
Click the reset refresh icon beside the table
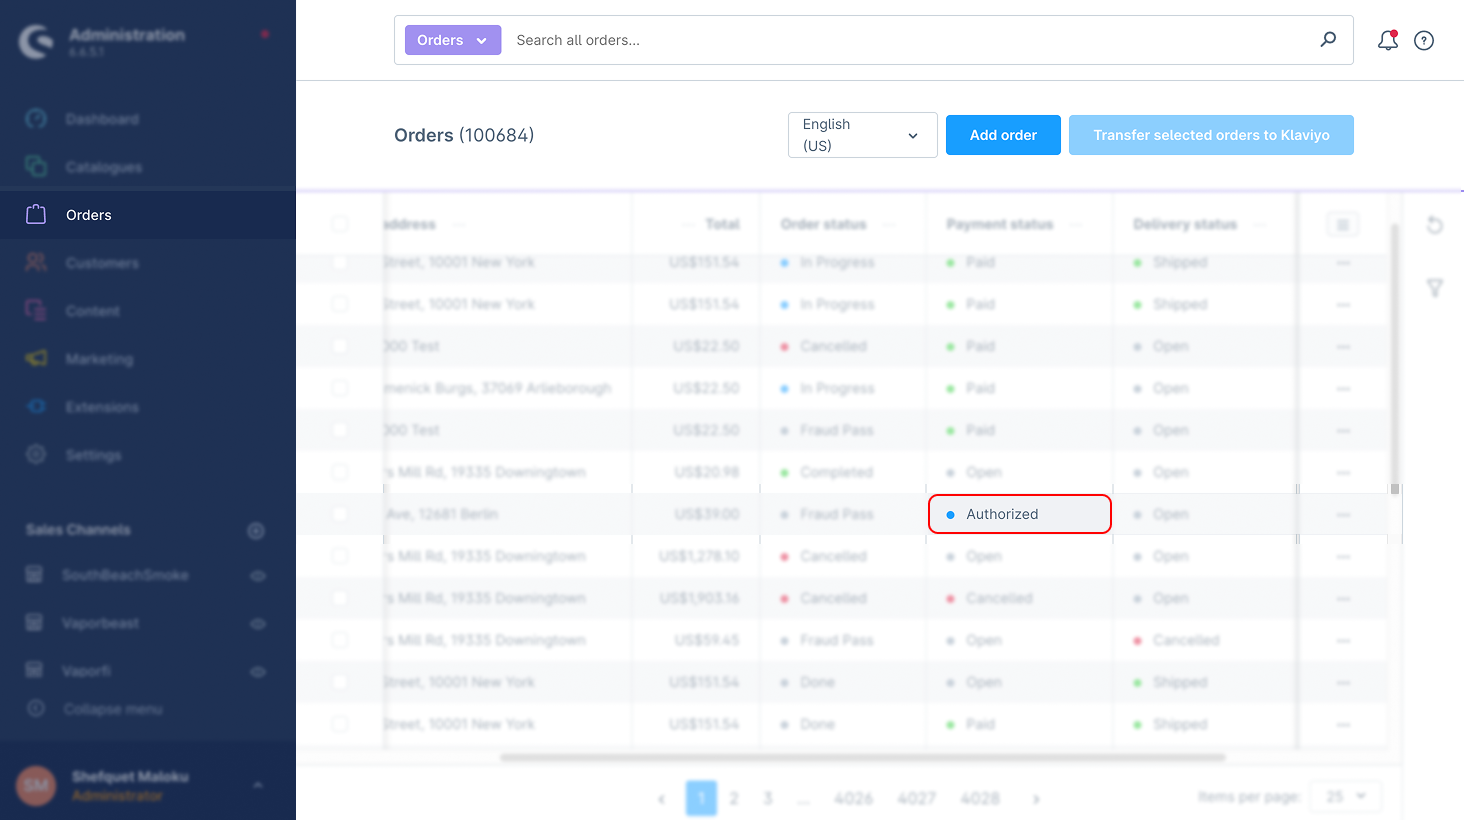1434,225
